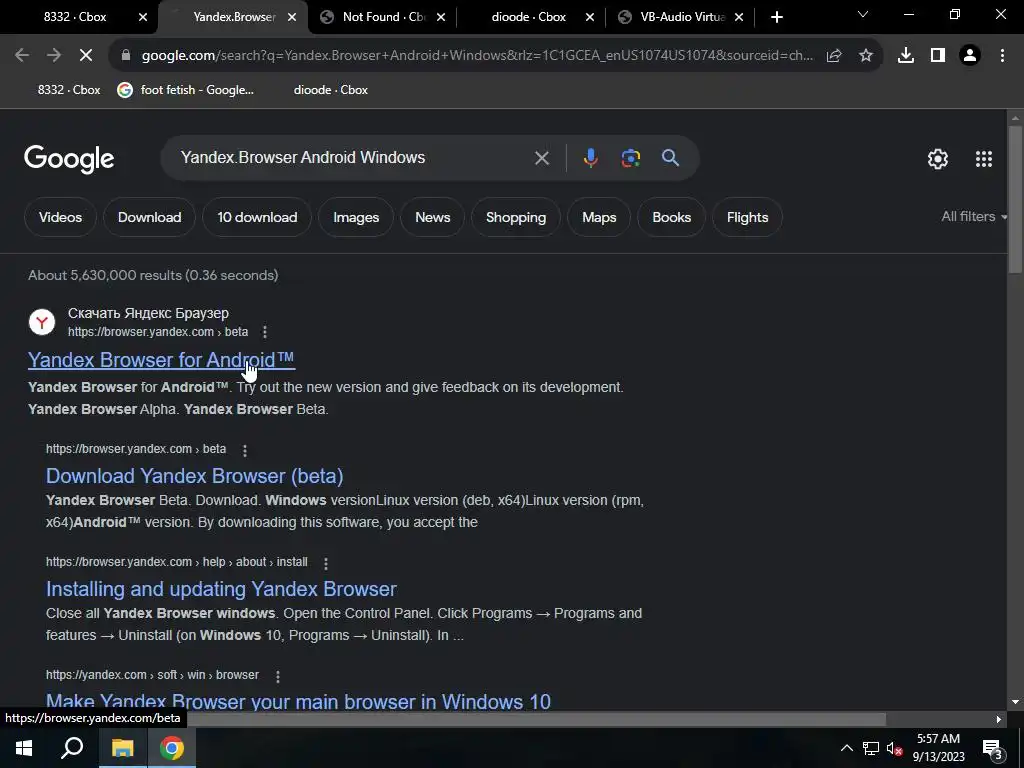Switch to the Not Found · Cbox tab

click(384, 17)
